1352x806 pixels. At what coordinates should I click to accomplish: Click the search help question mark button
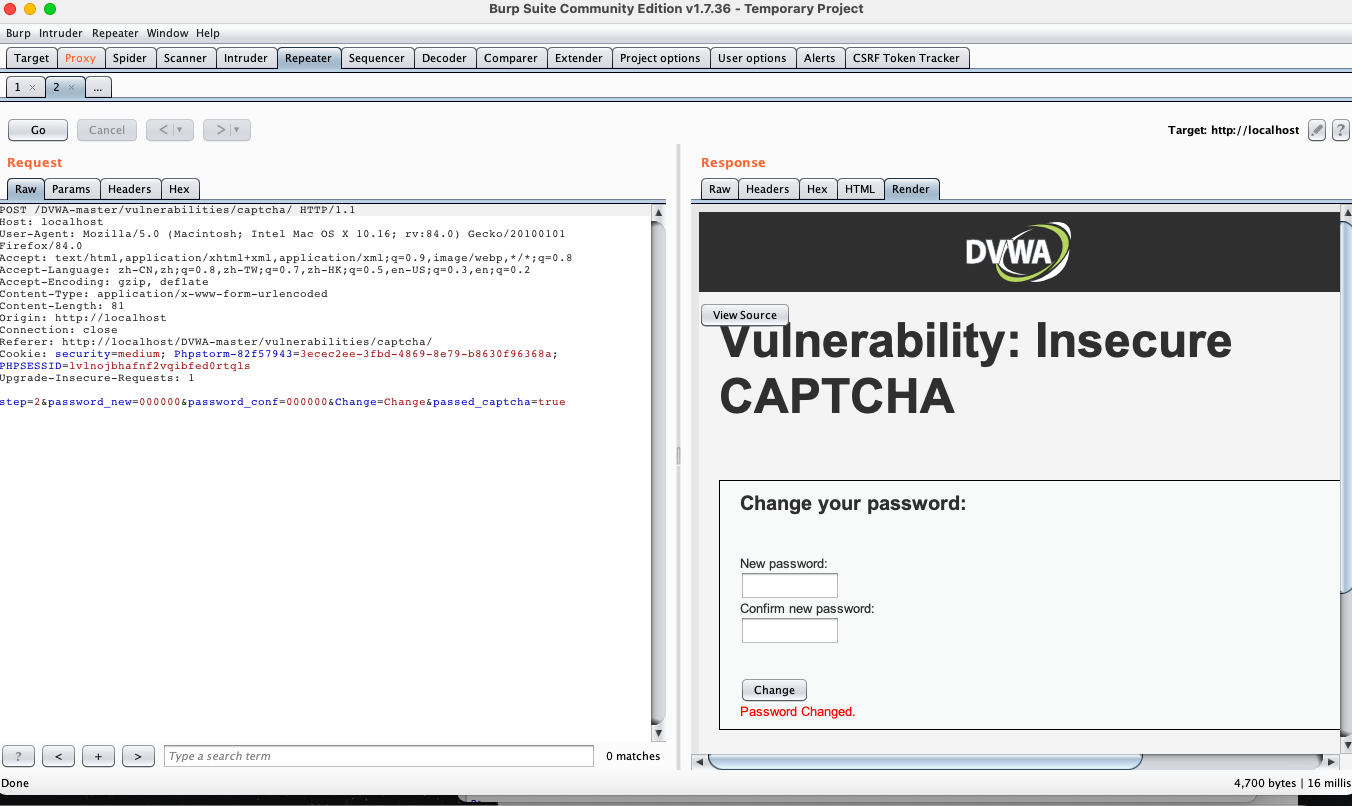[x=19, y=756]
